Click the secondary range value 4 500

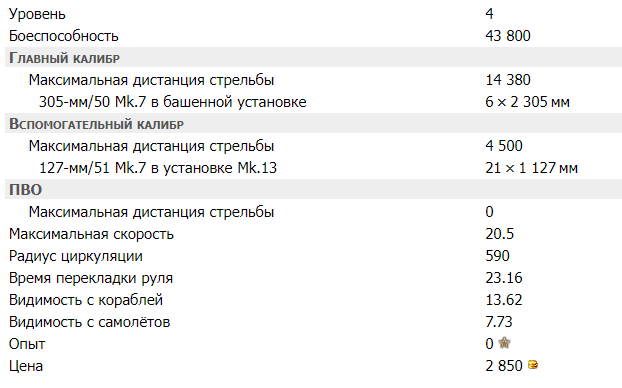coord(504,146)
